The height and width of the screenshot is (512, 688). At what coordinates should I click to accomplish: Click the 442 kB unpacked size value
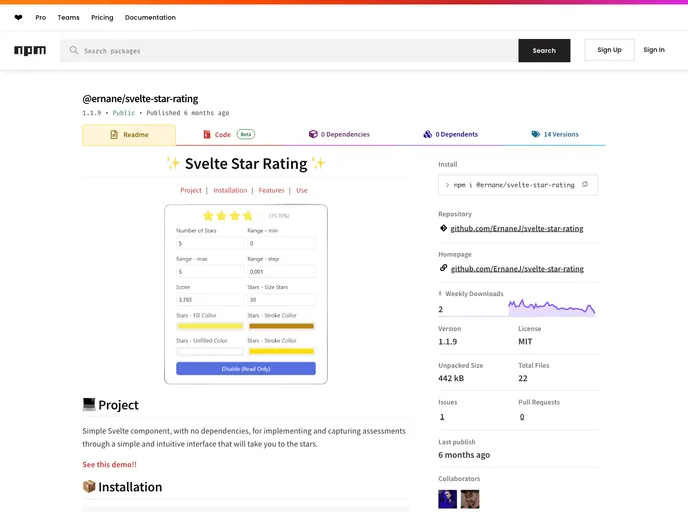click(x=451, y=378)
